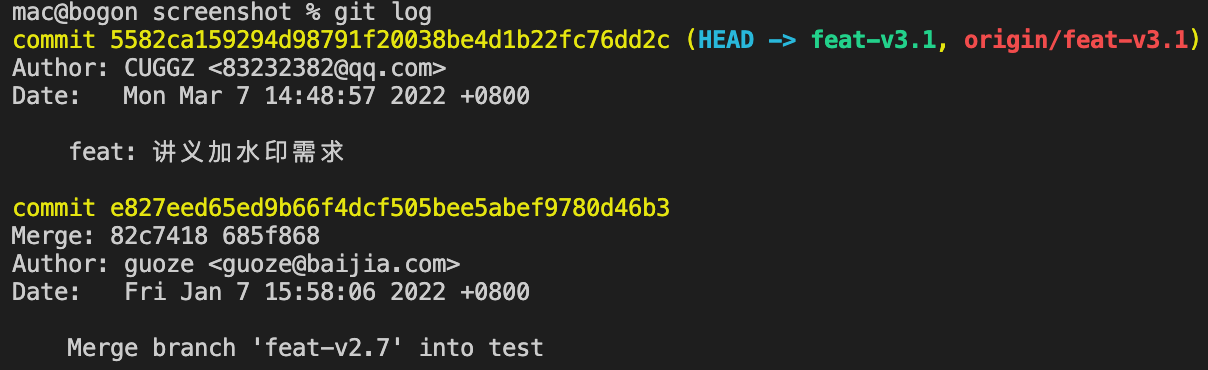Select the HEAD pointer label

pyautogui.click(x=728, y=40)
